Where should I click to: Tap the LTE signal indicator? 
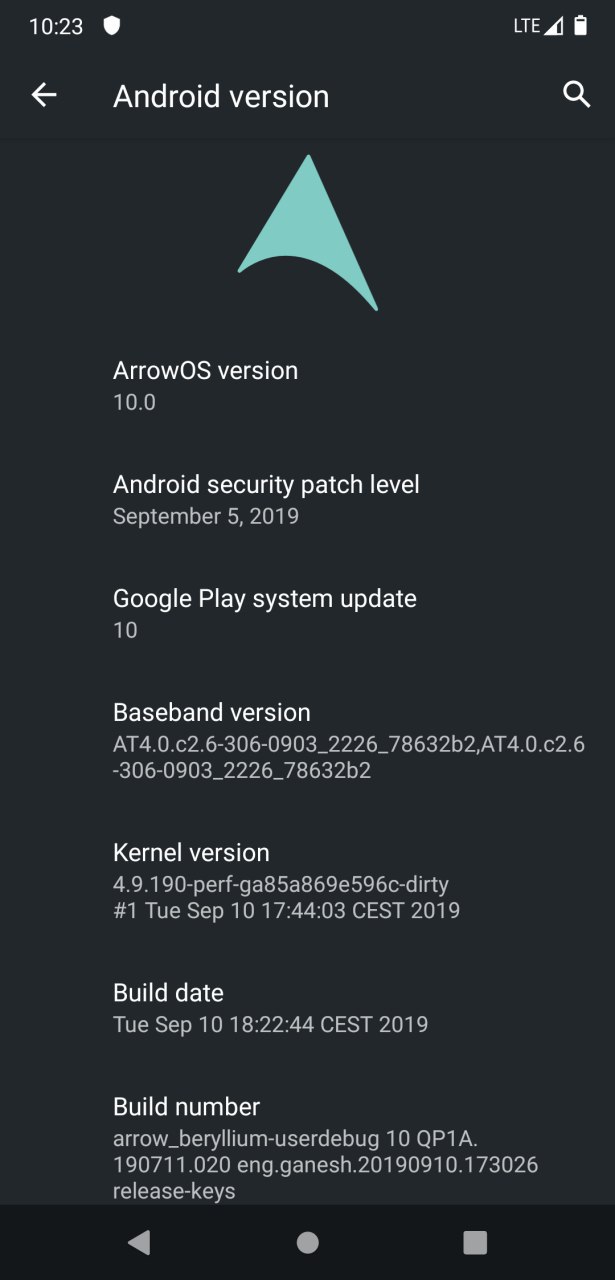coord(539,26)
